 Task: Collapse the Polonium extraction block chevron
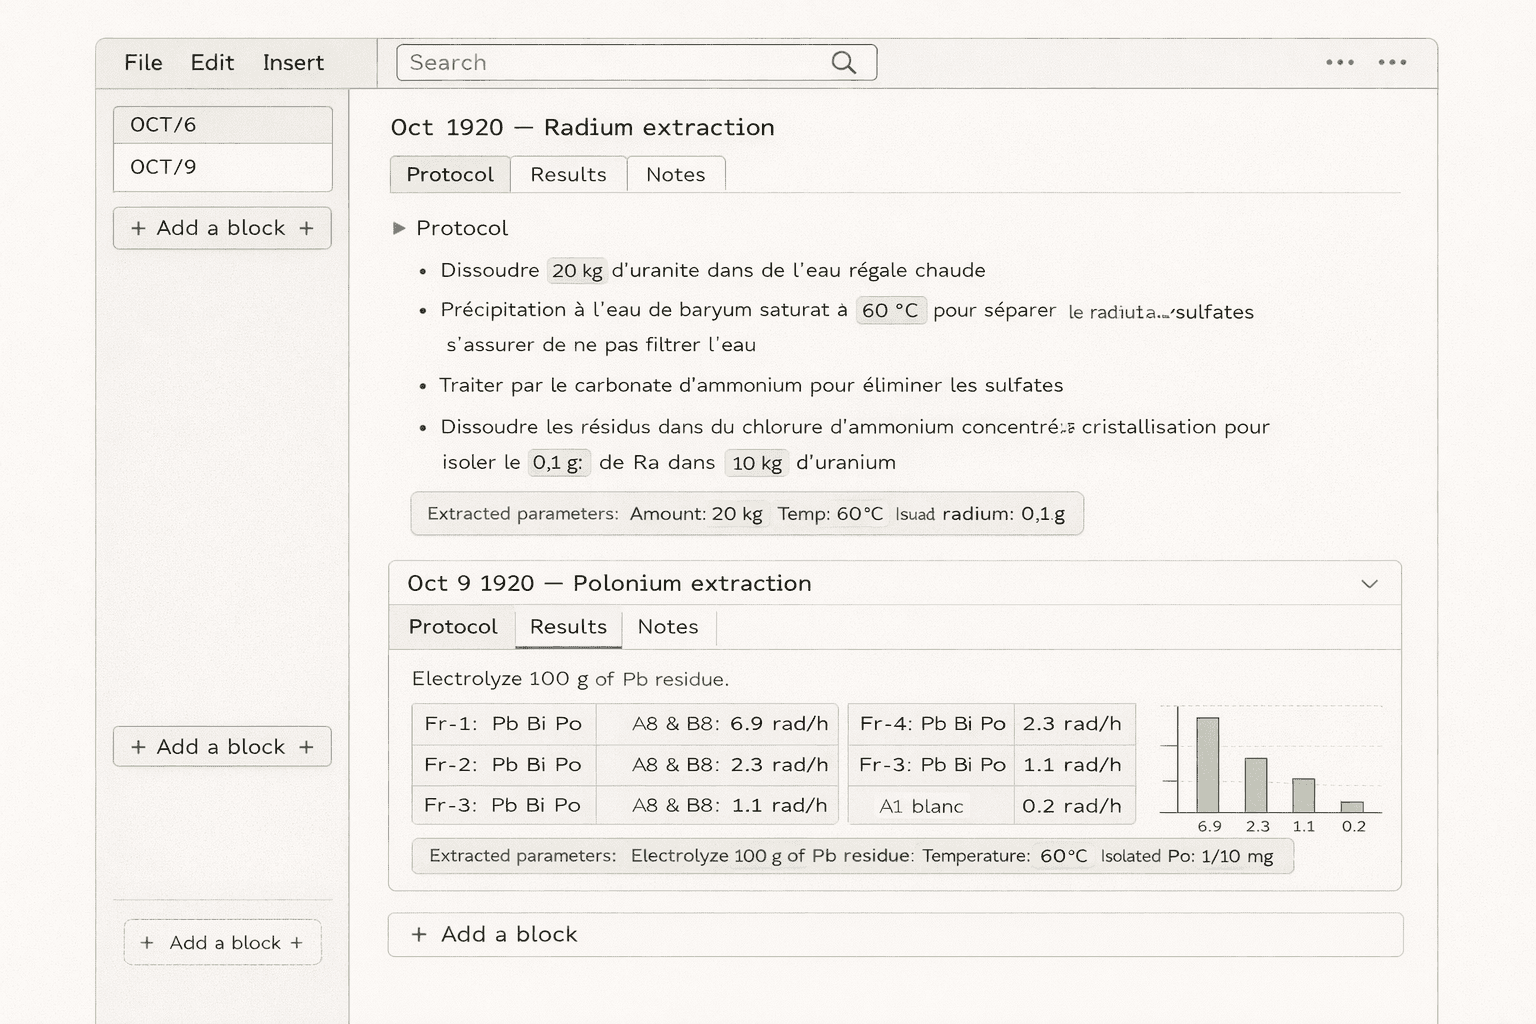click(x=1369, y=584)
